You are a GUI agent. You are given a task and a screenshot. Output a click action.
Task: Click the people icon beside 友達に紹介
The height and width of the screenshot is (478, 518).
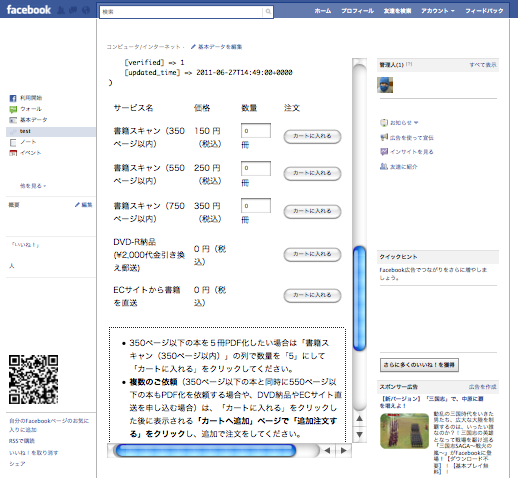click(x=384, y=166)
